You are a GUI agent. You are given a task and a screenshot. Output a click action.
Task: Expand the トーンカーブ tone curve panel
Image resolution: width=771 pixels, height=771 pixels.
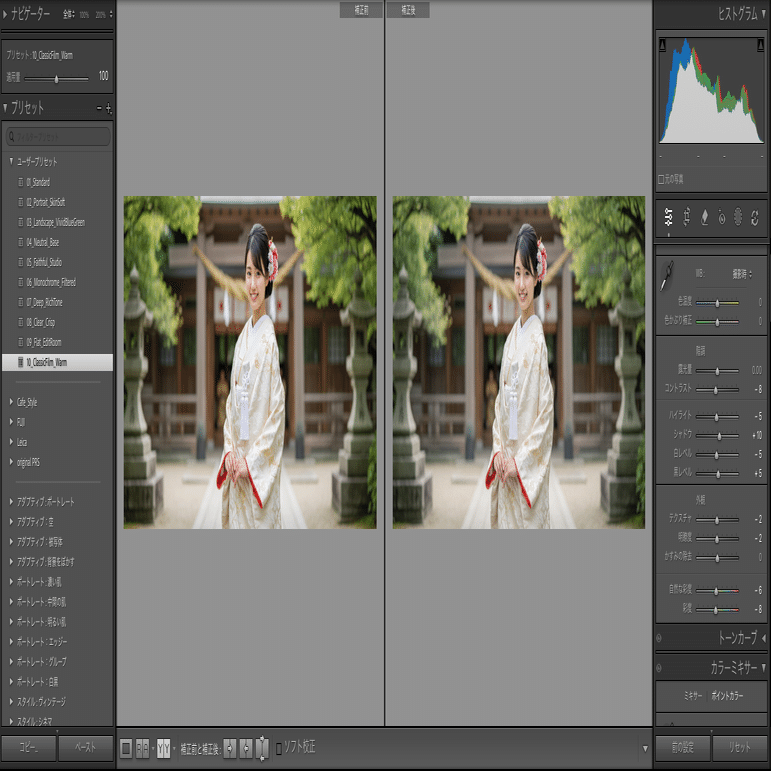pyautogui.click(x=764, y=638)
